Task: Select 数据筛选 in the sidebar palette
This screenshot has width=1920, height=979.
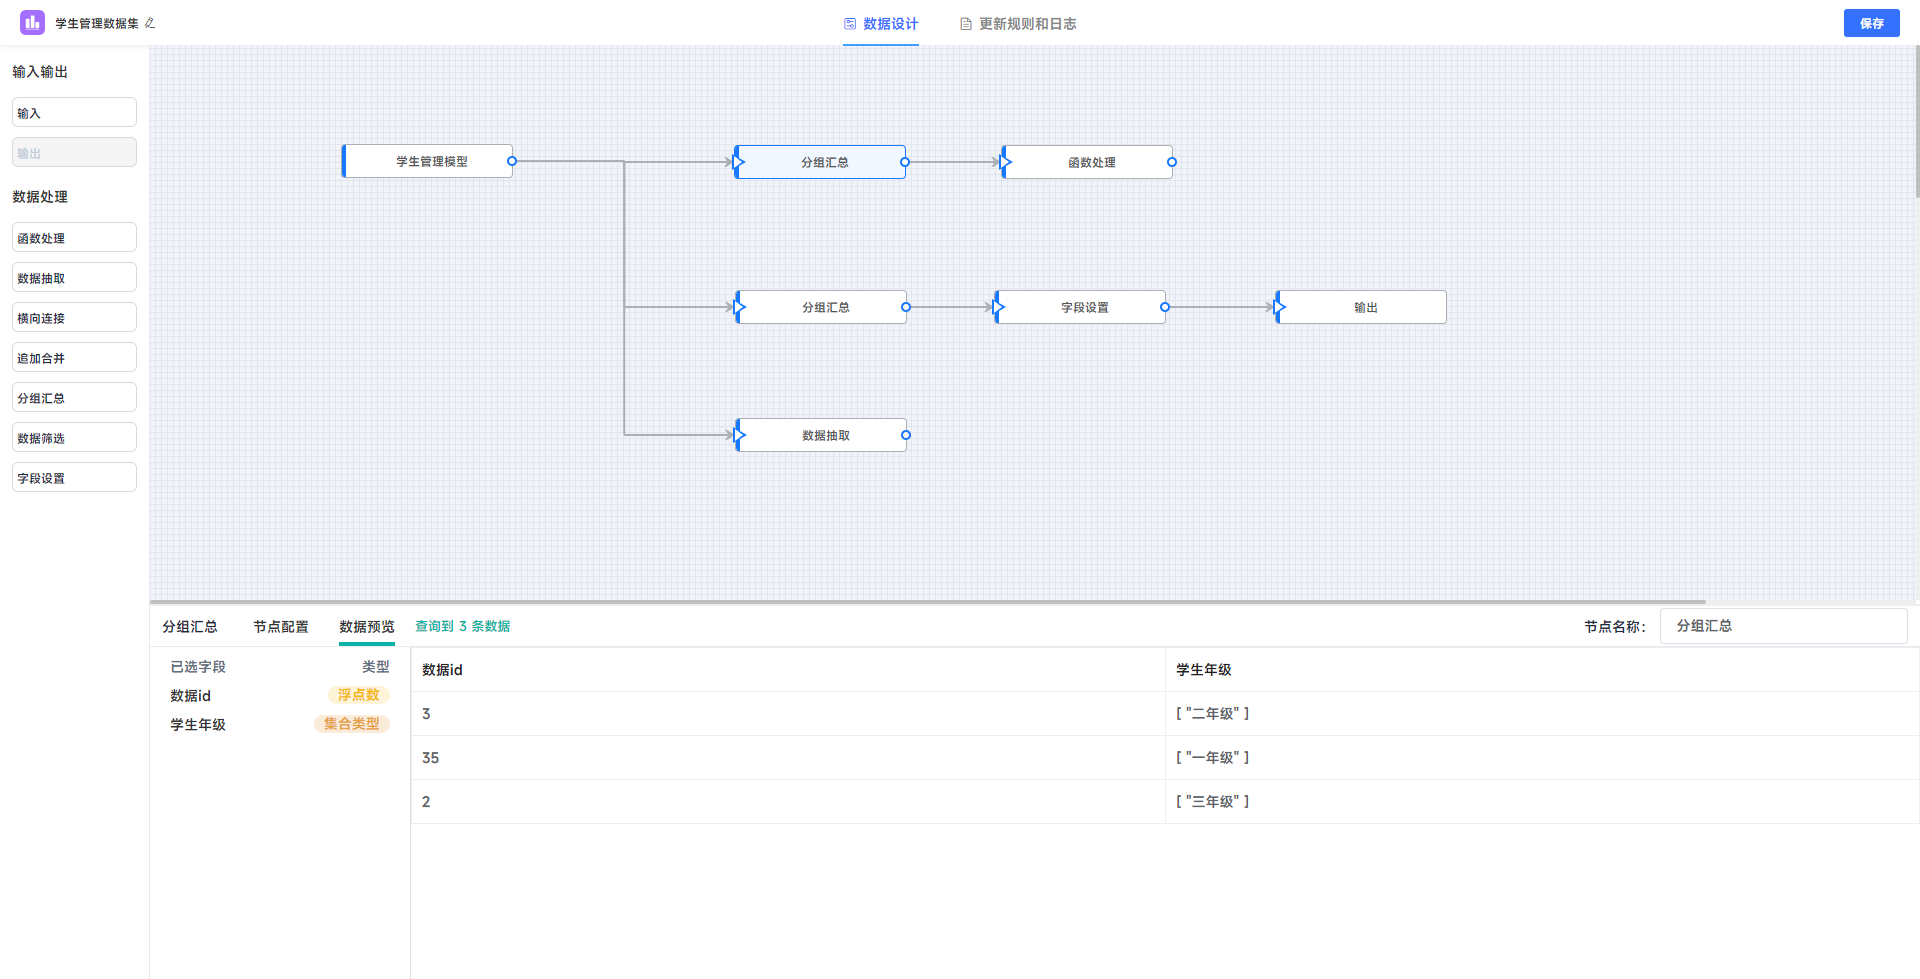Action: [74, 438]
